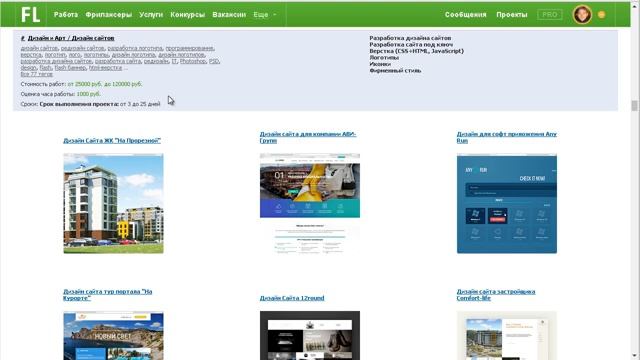Open the apartment building thumbnail for ЖК На Прорезной
The height and width of the screenshot is (360, 640).
[x=113, y=203]
